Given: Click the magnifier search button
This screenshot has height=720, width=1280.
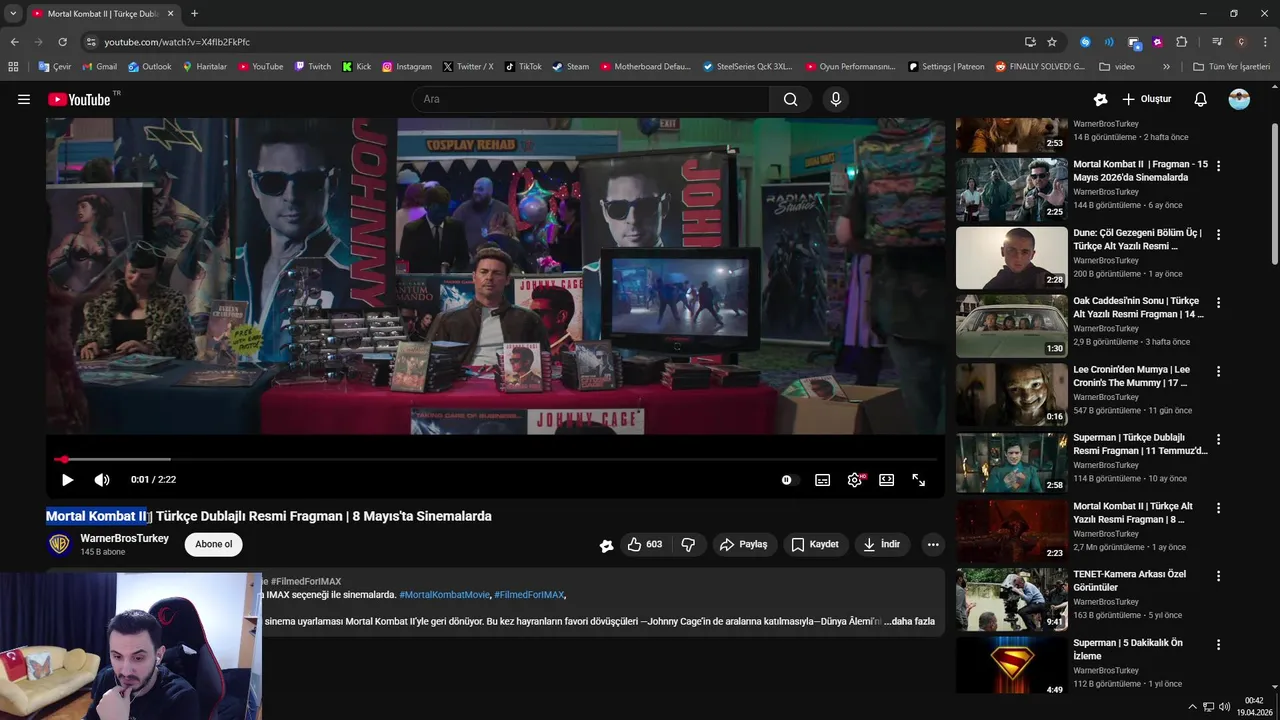Looking at the screenshot, I should [x=791, y=99].
